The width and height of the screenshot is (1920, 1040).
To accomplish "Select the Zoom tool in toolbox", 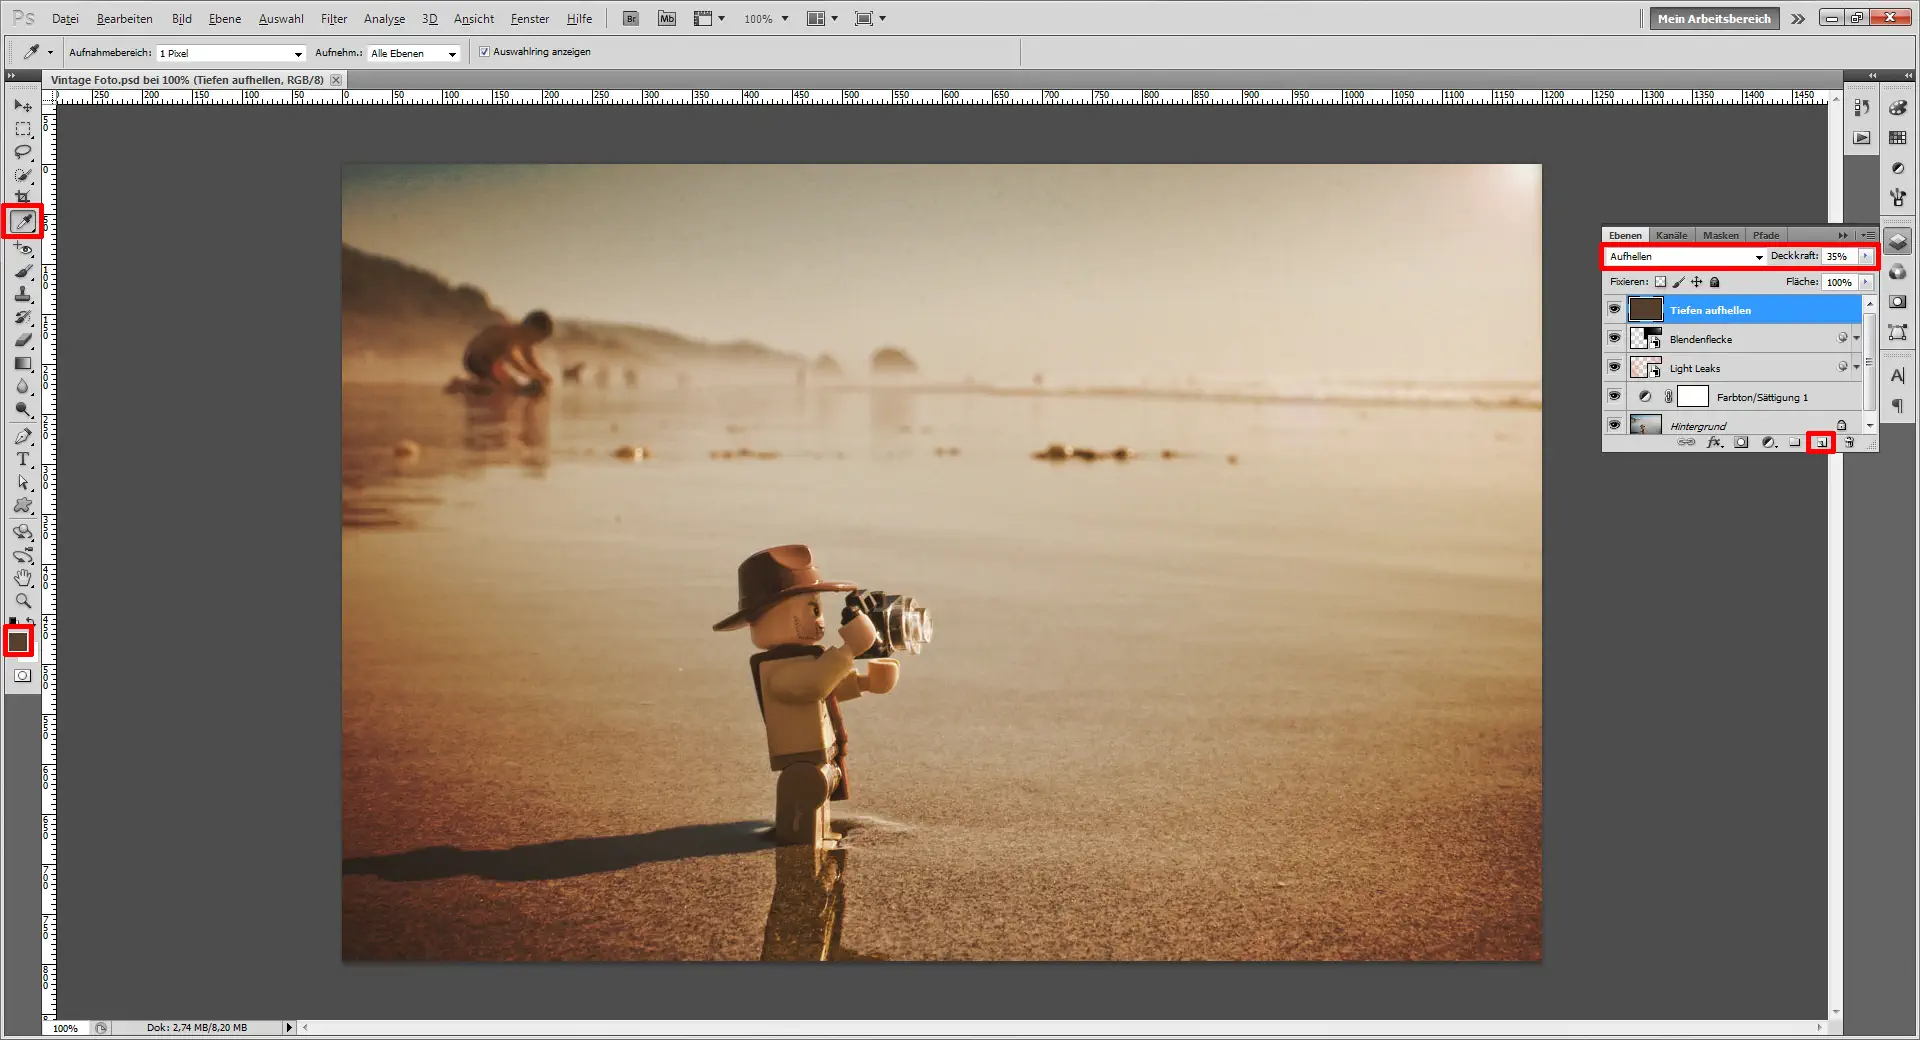I will (x=23, y=601).
